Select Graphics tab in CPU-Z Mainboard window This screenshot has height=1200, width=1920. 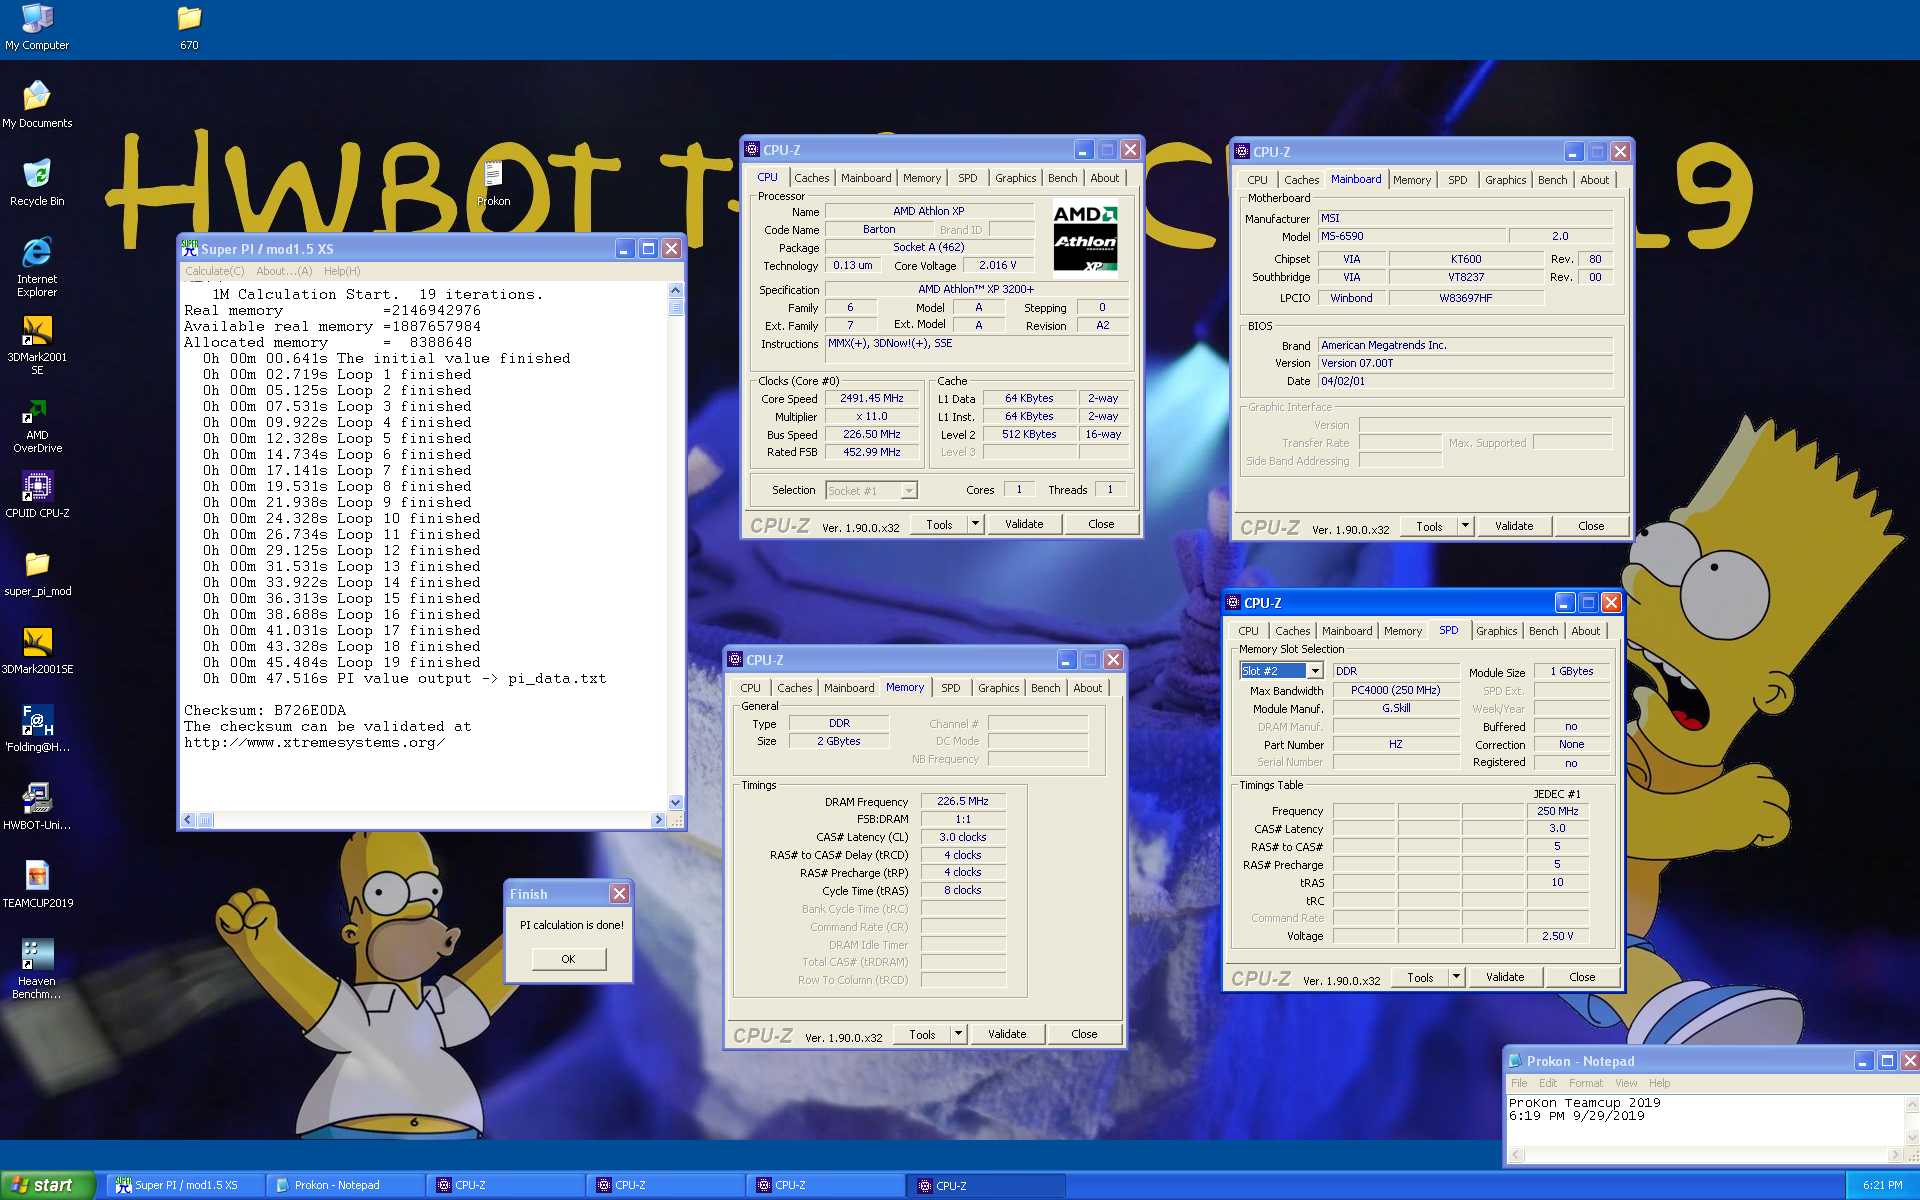tap(1505, 180)
